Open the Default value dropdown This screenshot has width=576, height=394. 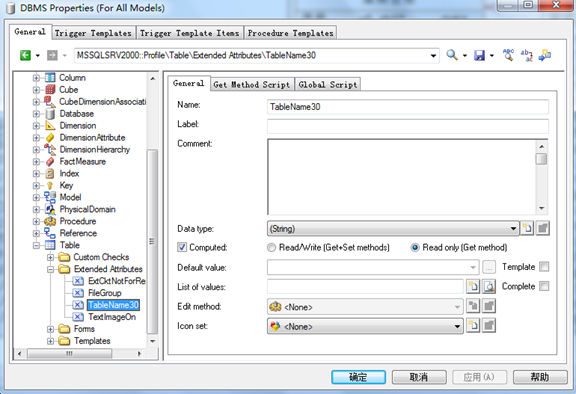(473, 267)
